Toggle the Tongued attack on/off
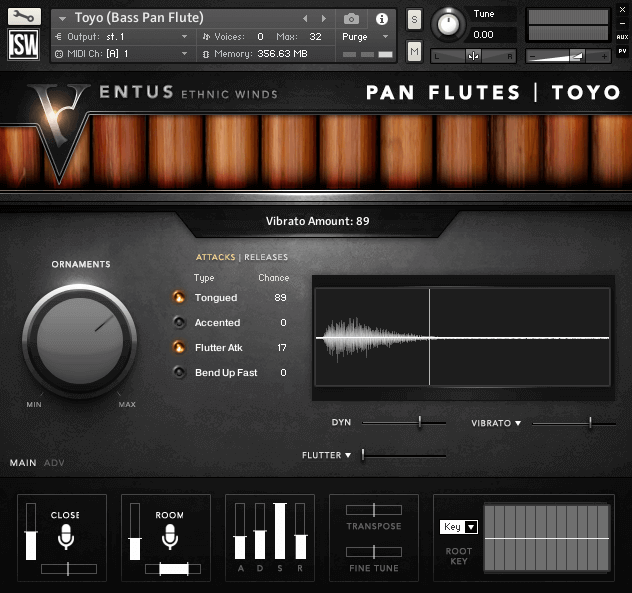Viewport: 632px width, 593px height. [179, 297]
